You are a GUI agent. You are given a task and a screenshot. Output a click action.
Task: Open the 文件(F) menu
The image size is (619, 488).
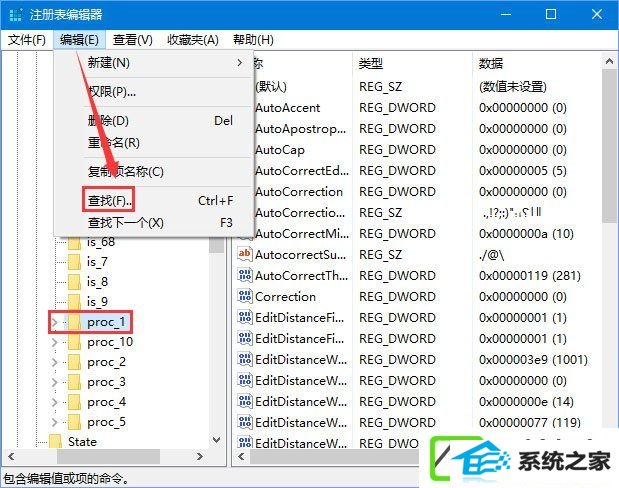(27, 40)
